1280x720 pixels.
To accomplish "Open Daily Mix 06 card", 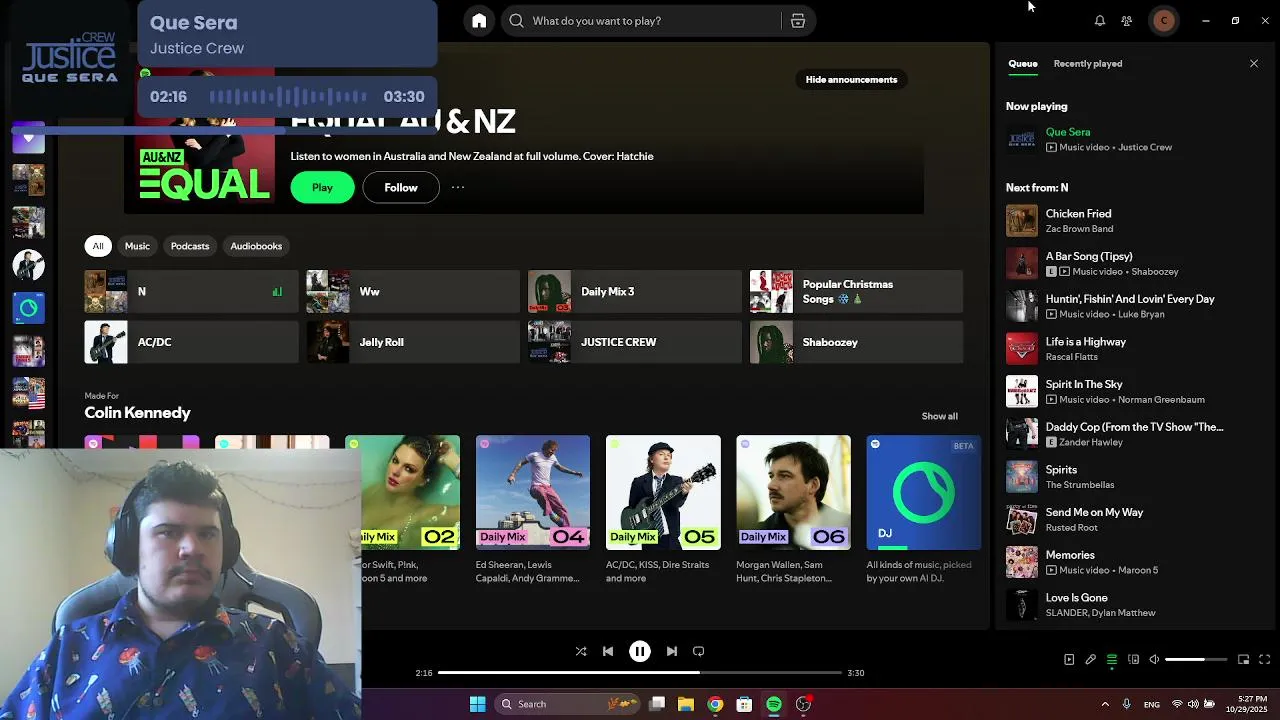I will (x=793, y=510).
